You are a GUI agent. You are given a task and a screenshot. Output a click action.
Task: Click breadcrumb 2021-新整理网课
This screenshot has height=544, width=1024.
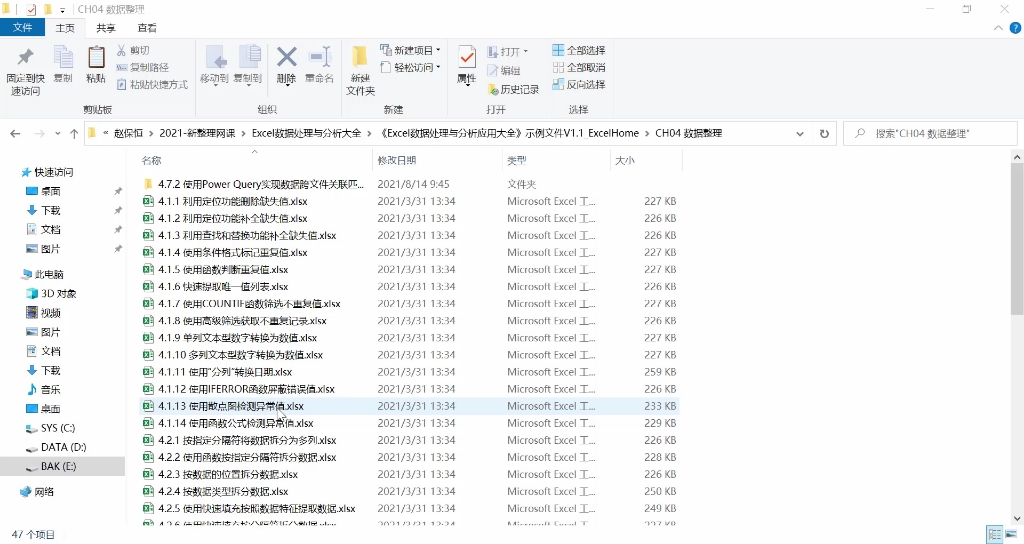pyautogui.click(x=197, y=133)
